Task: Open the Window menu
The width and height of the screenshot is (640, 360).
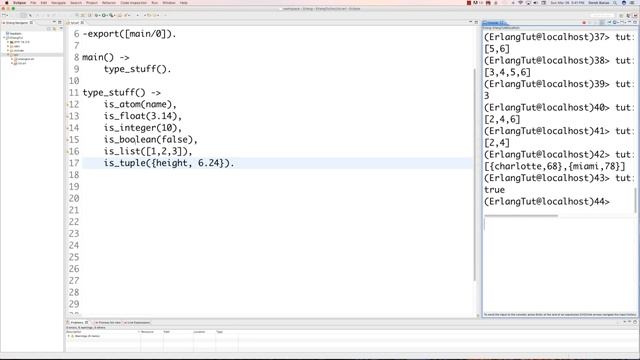Action: coord(169,2)
